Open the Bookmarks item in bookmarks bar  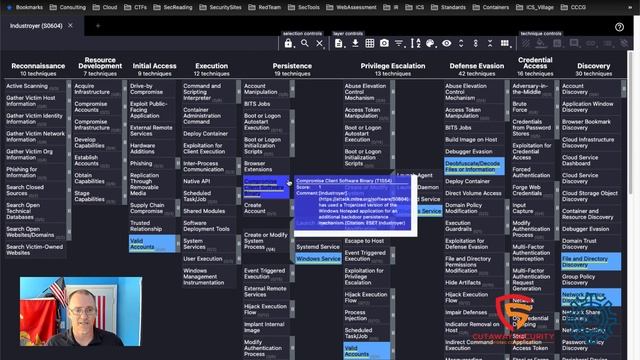(25, 7)
